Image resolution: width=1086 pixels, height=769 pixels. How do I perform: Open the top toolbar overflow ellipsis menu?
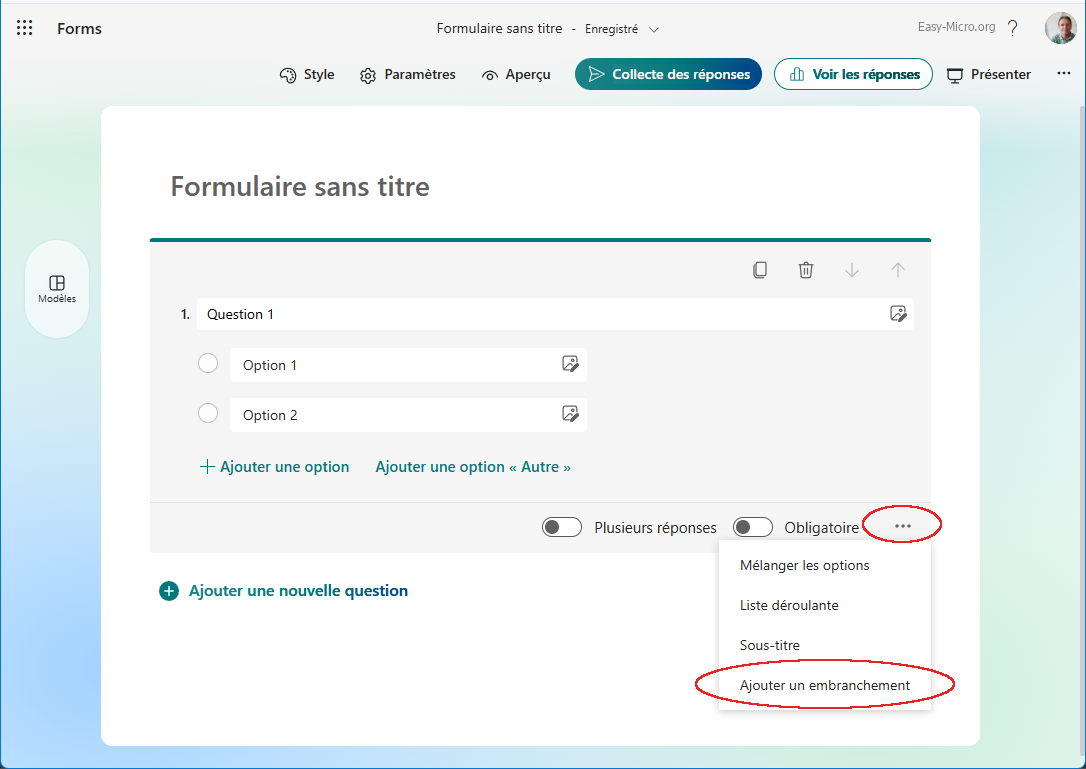1064,74
